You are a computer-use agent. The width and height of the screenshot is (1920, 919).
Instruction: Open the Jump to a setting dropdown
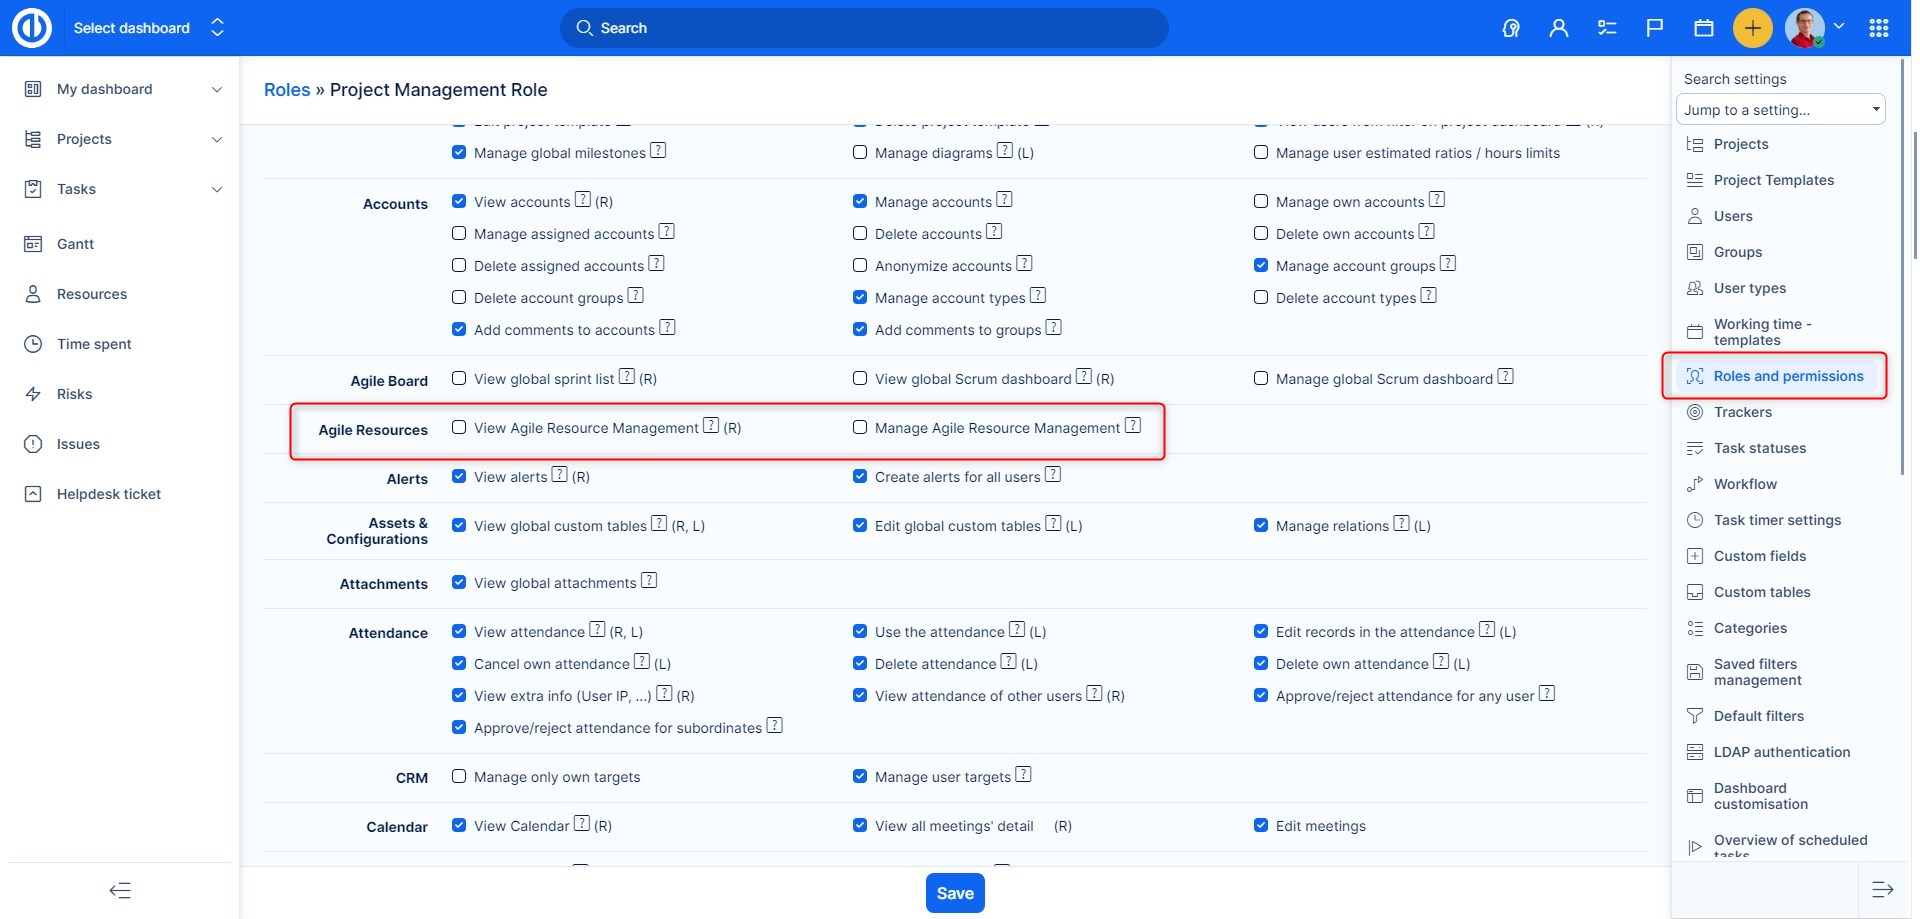click(1780, 110)
